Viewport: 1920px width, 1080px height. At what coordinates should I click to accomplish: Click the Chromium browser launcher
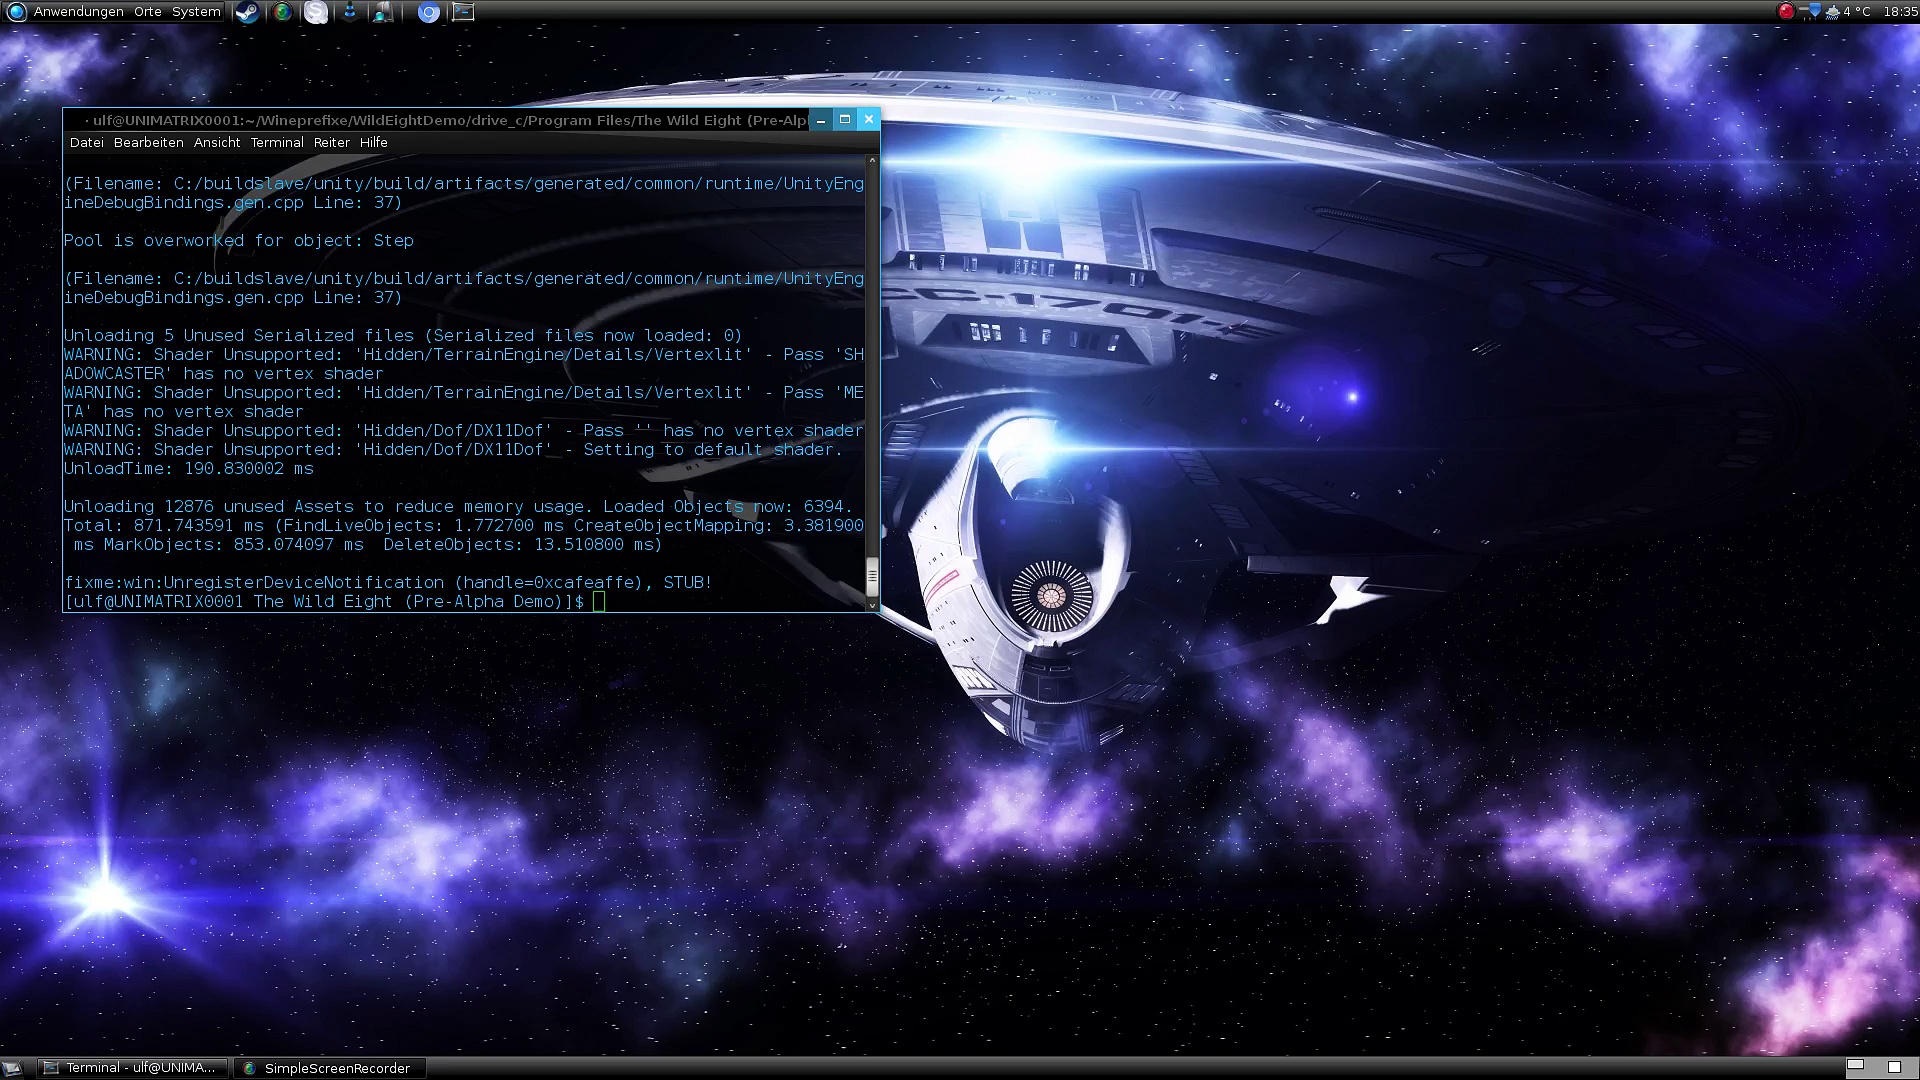point(428,12)
